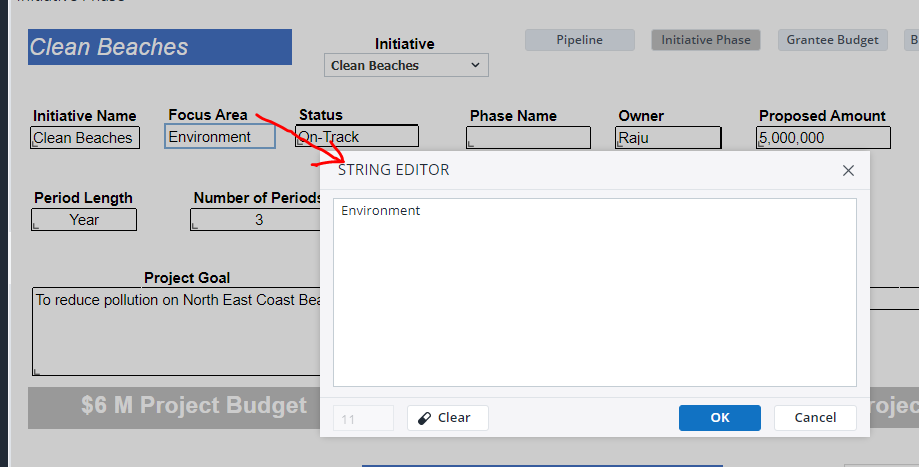Select the empty Phase Name field

(528, 138)
